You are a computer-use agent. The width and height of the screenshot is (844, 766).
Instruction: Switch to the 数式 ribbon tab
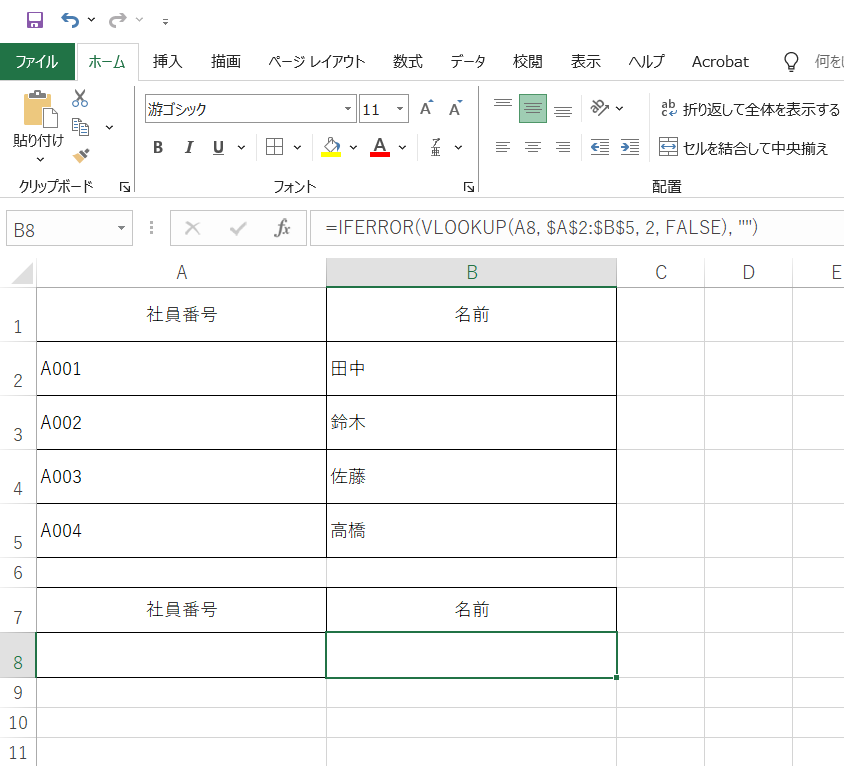407,61
